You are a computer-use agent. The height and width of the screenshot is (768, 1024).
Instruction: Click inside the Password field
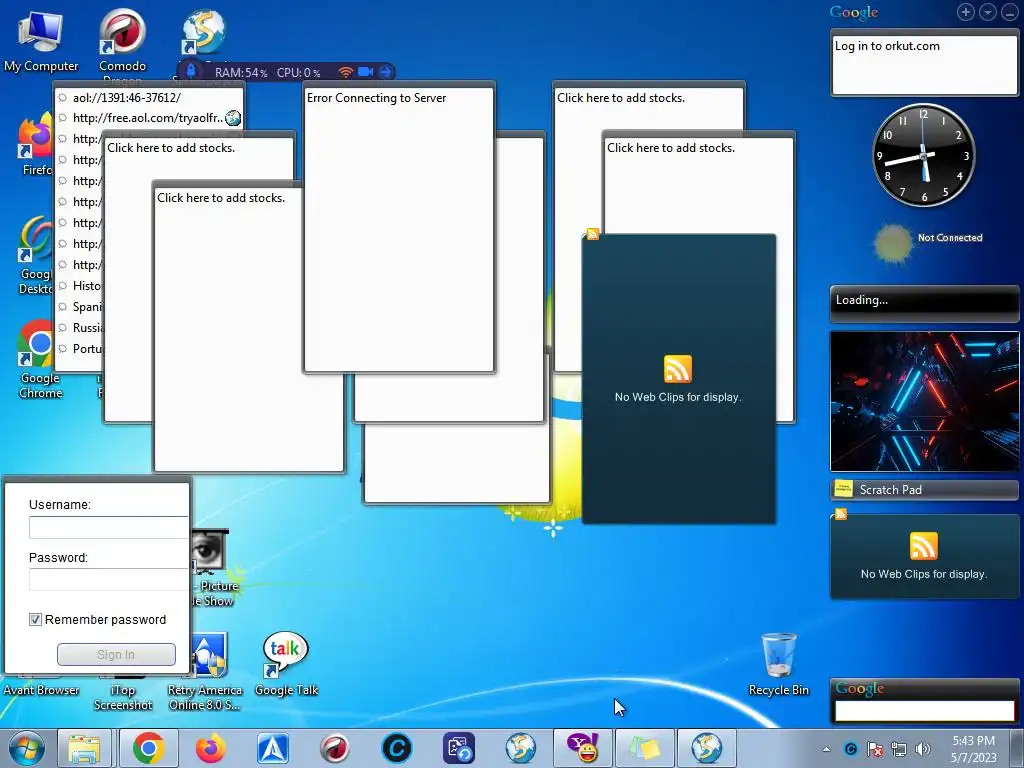point(108,579)
